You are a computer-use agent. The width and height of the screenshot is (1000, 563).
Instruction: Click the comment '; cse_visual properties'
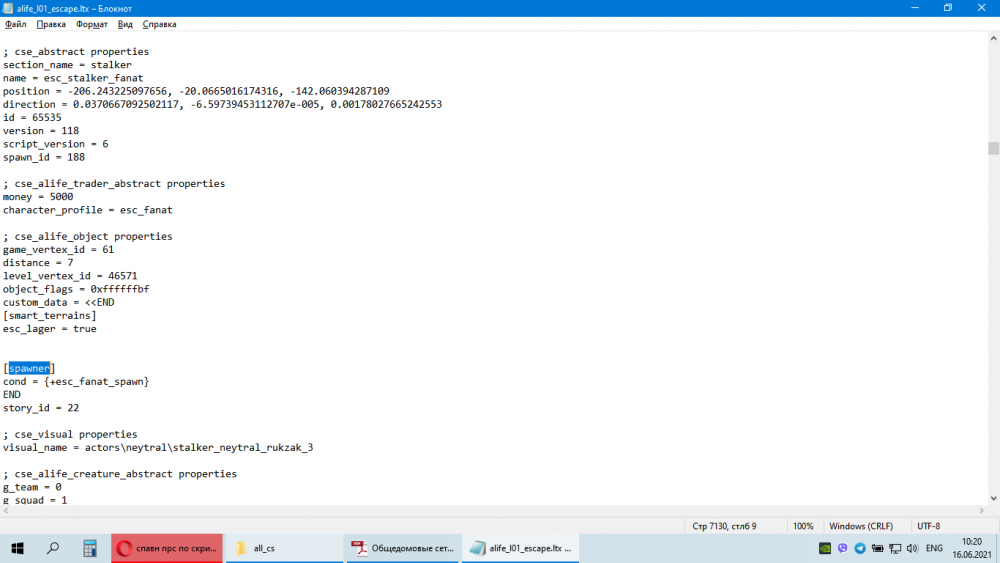click(70, 434)
